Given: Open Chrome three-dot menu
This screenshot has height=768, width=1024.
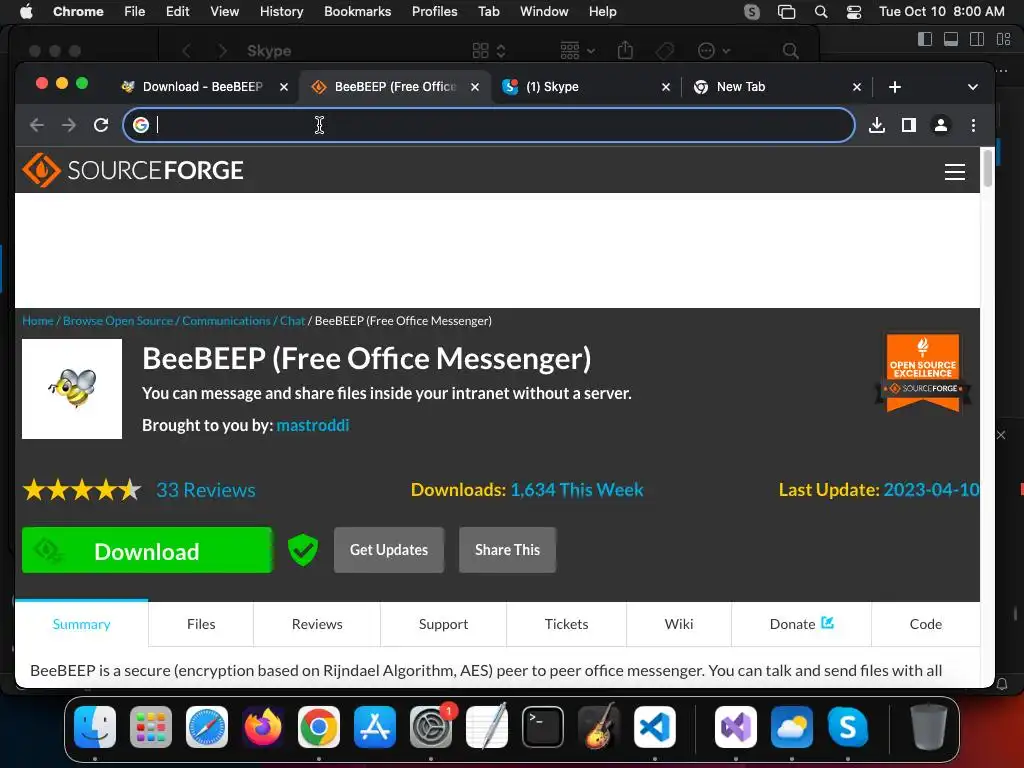Looking at the screenshot, I should tap(973, 125).
